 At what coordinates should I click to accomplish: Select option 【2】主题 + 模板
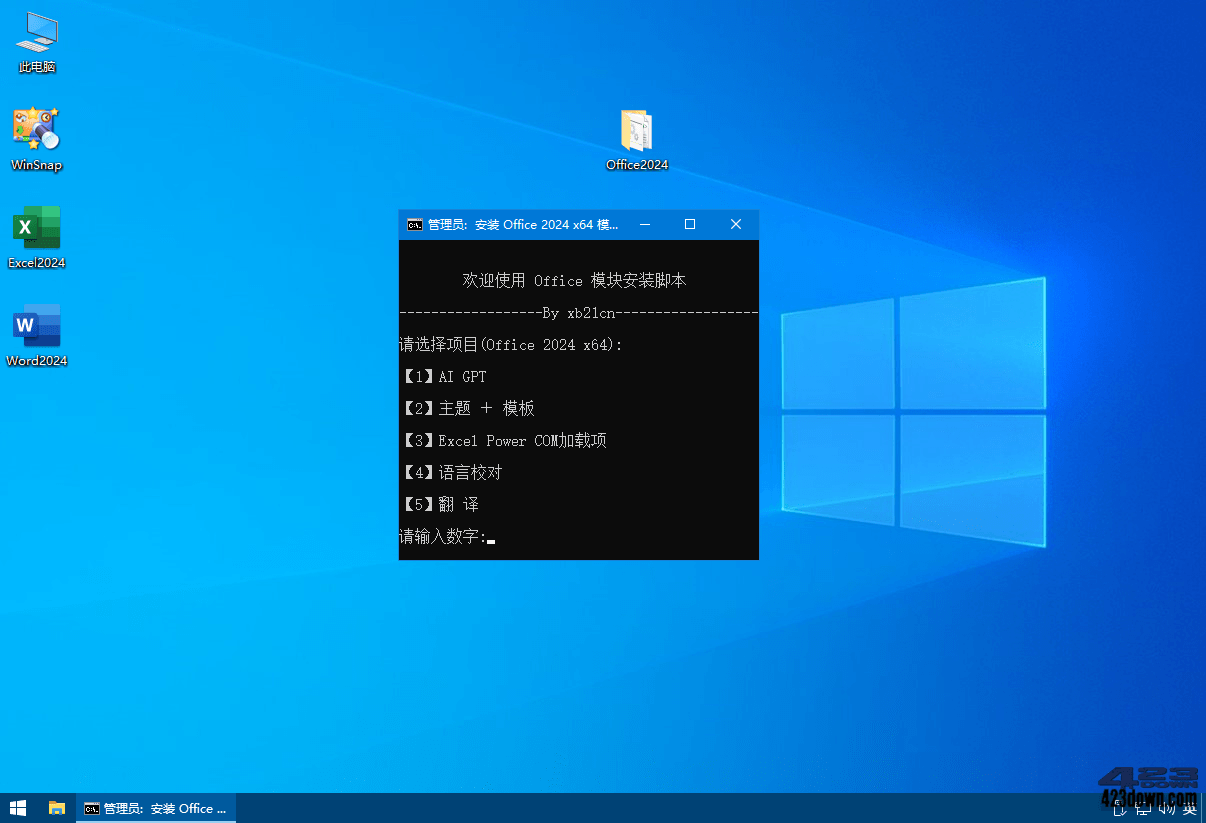pyautogui.click(x=468, y=408)
